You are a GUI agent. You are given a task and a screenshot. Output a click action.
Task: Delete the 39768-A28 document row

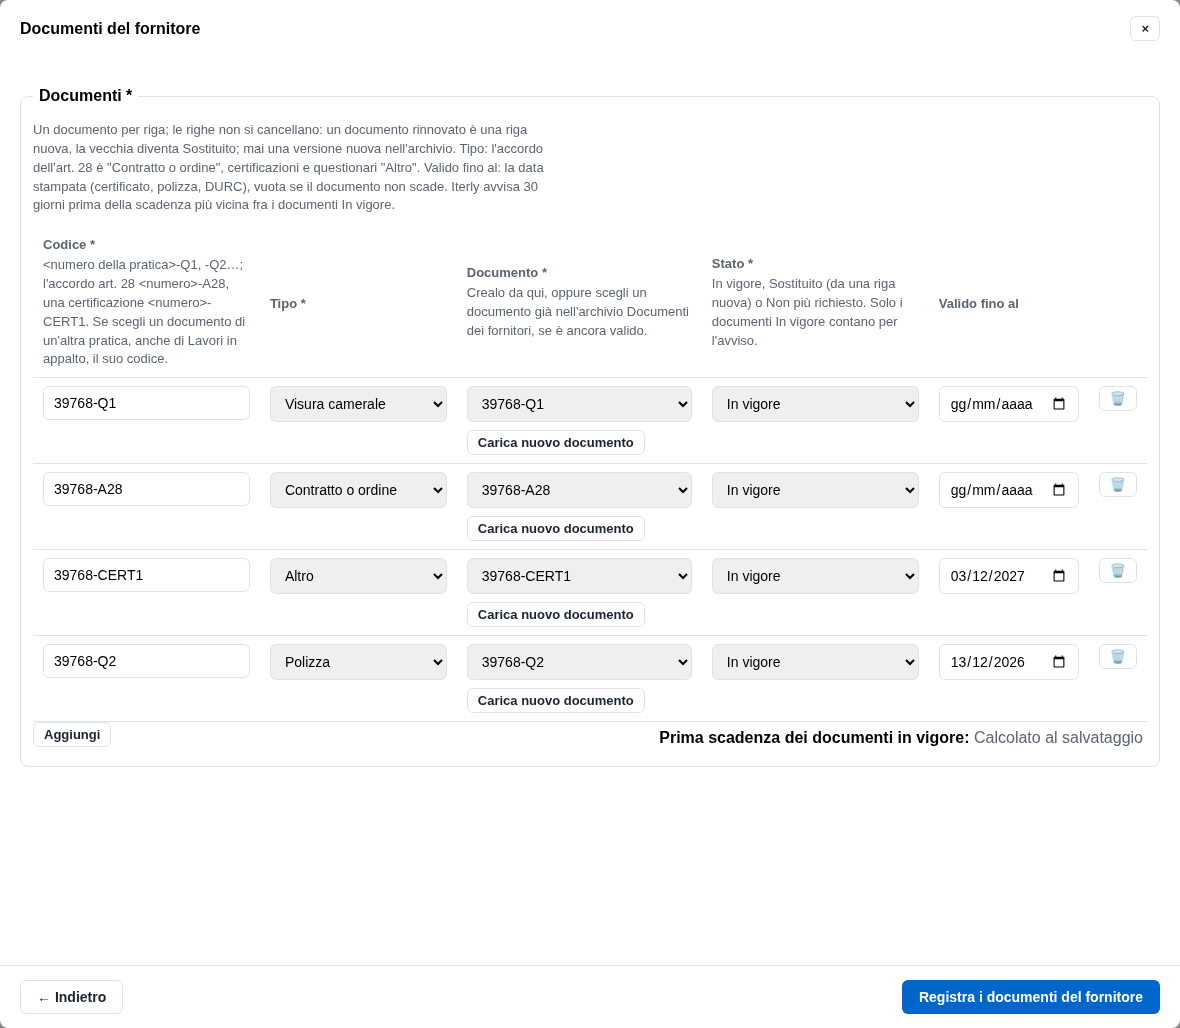coord(1118,485)
